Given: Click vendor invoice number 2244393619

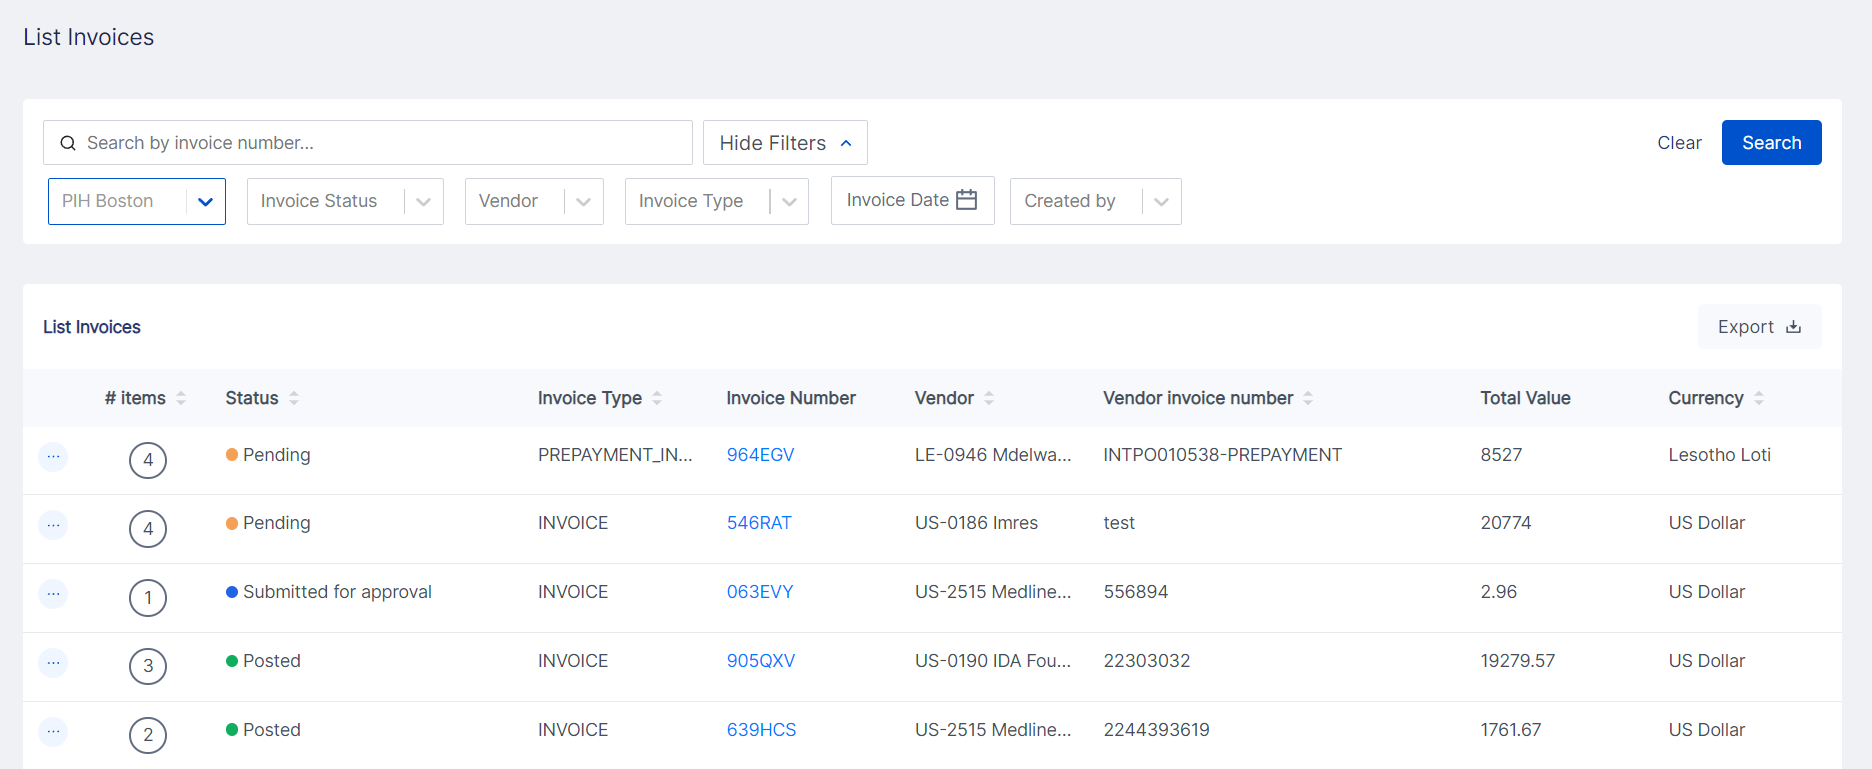Looking at the screenshot, I should pos(1156,730).
